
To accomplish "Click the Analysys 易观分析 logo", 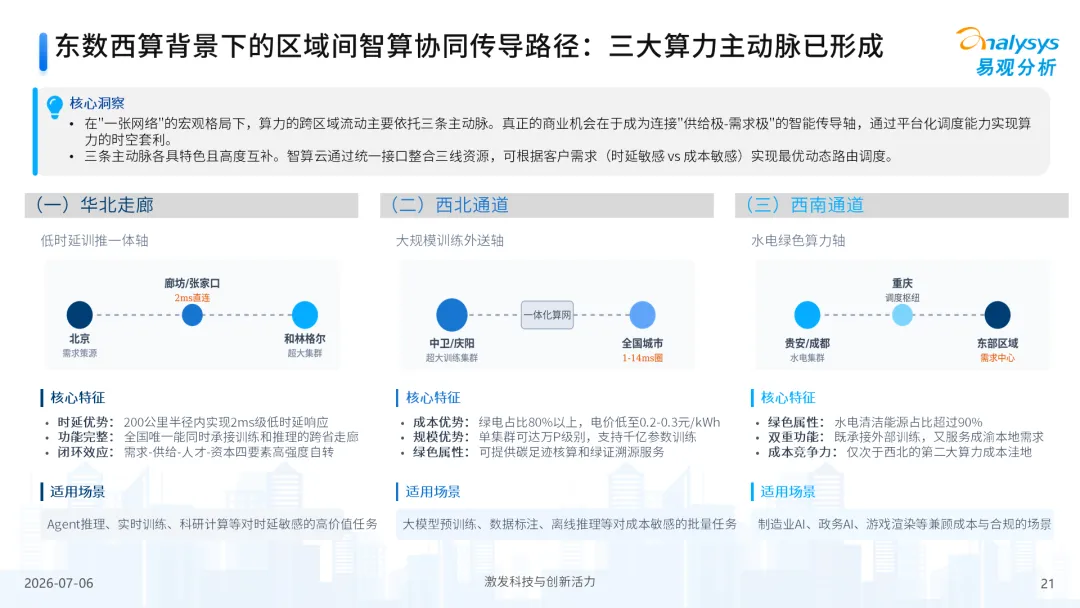I will [1008, 52].
